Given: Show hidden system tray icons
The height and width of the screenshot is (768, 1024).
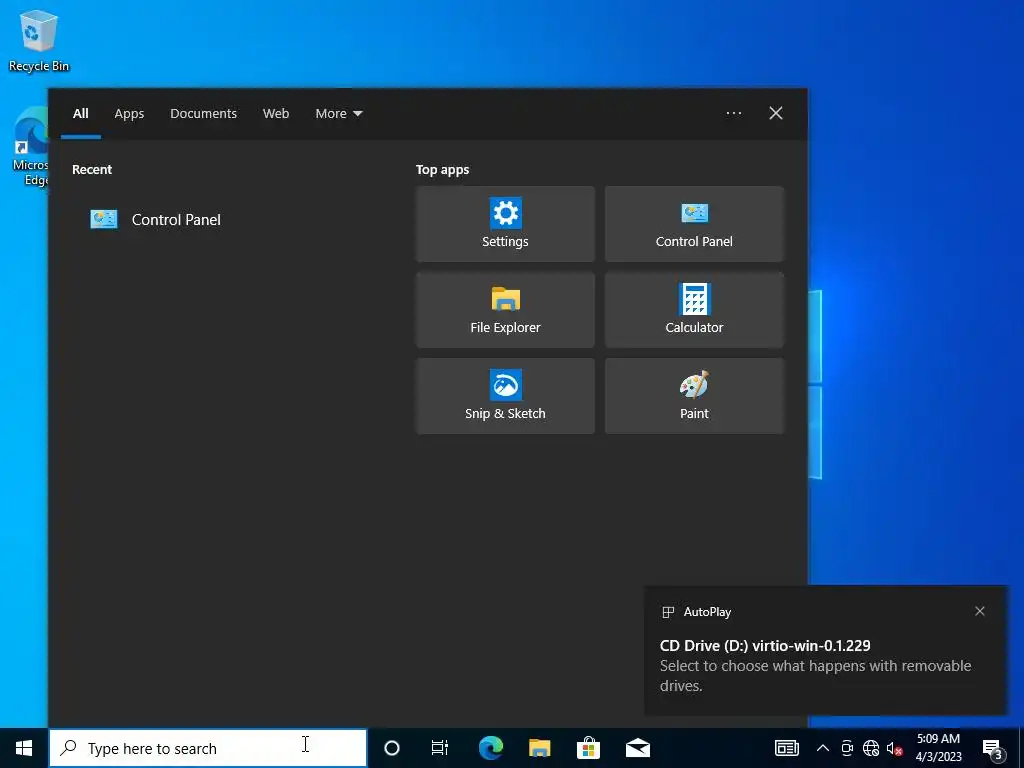Looking at the screenshot, I should pyautogui.click(x=823, y=748).
